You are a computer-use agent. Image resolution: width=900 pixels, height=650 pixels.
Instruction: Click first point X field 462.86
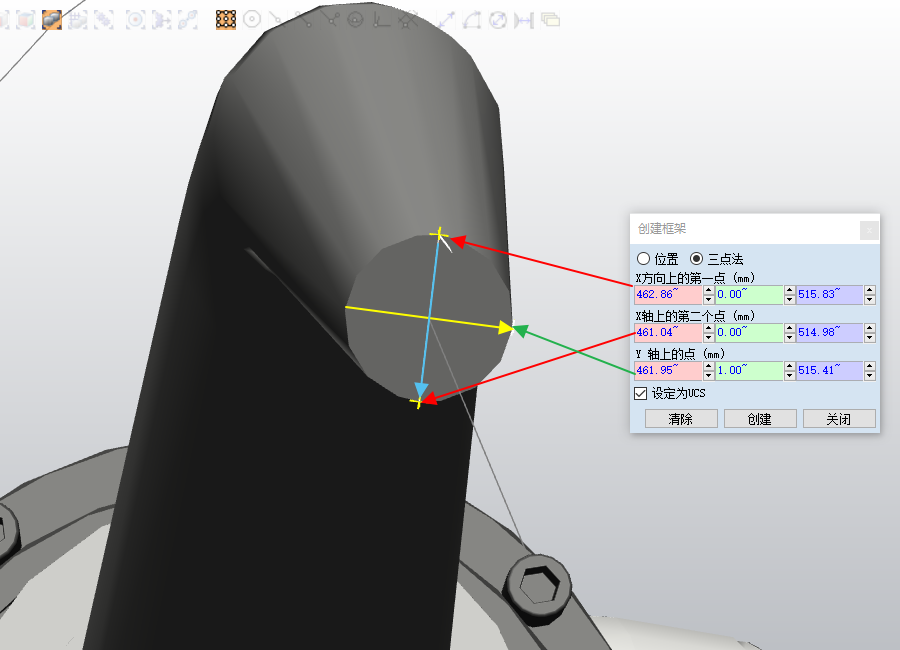point(668,295)
